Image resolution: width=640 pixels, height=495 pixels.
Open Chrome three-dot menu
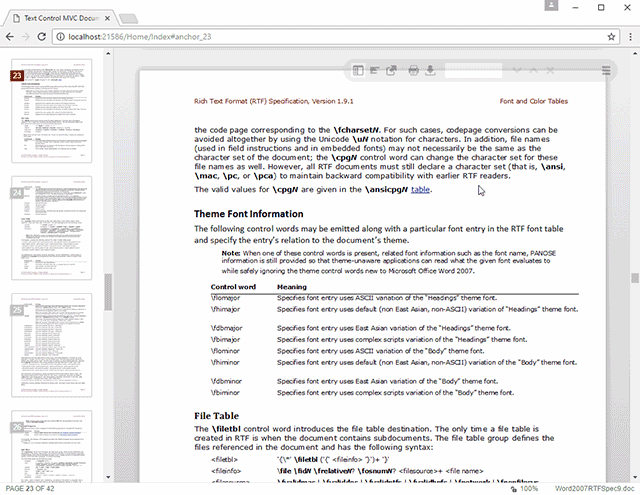tap(630, 37)
